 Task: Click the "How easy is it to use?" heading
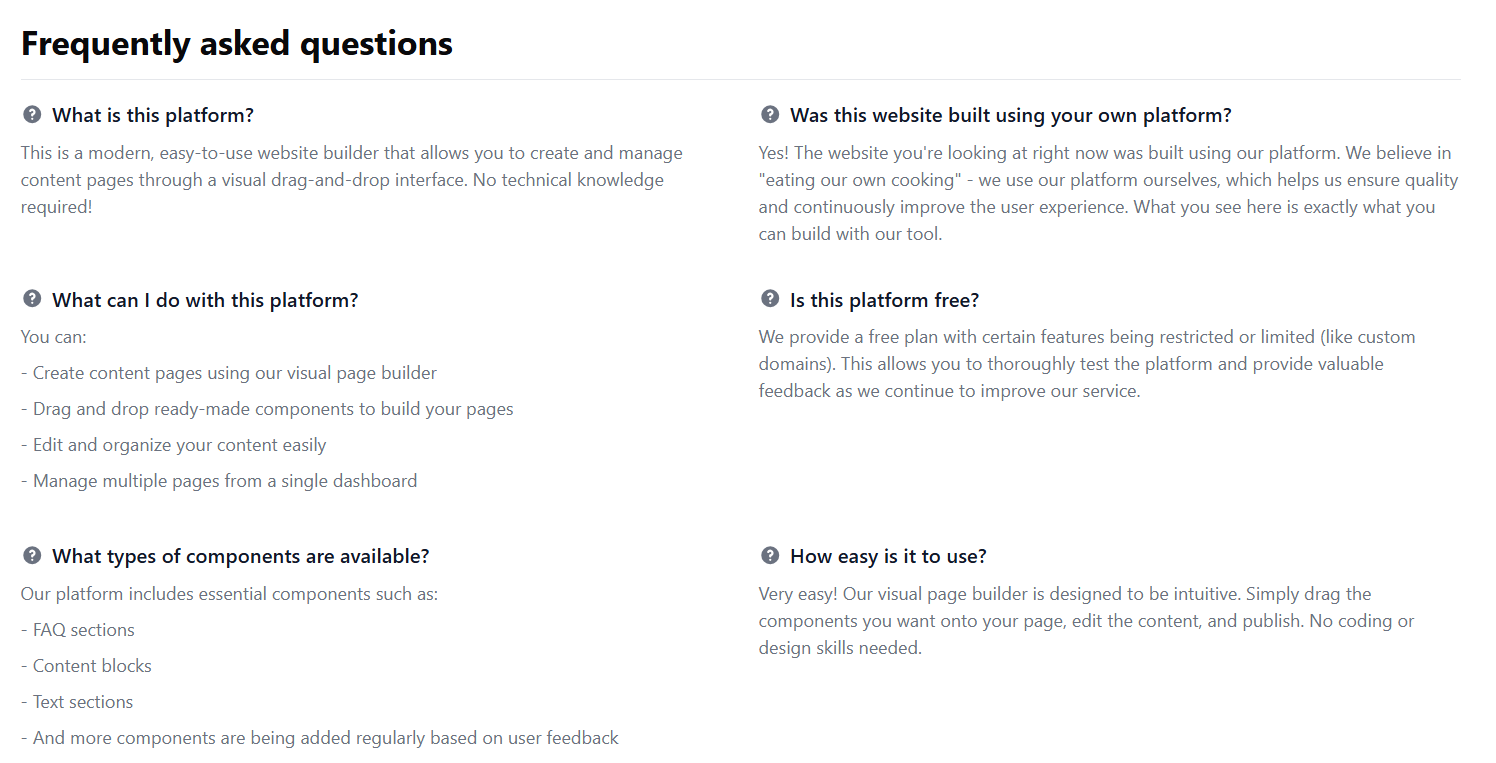tap(888, 556)
